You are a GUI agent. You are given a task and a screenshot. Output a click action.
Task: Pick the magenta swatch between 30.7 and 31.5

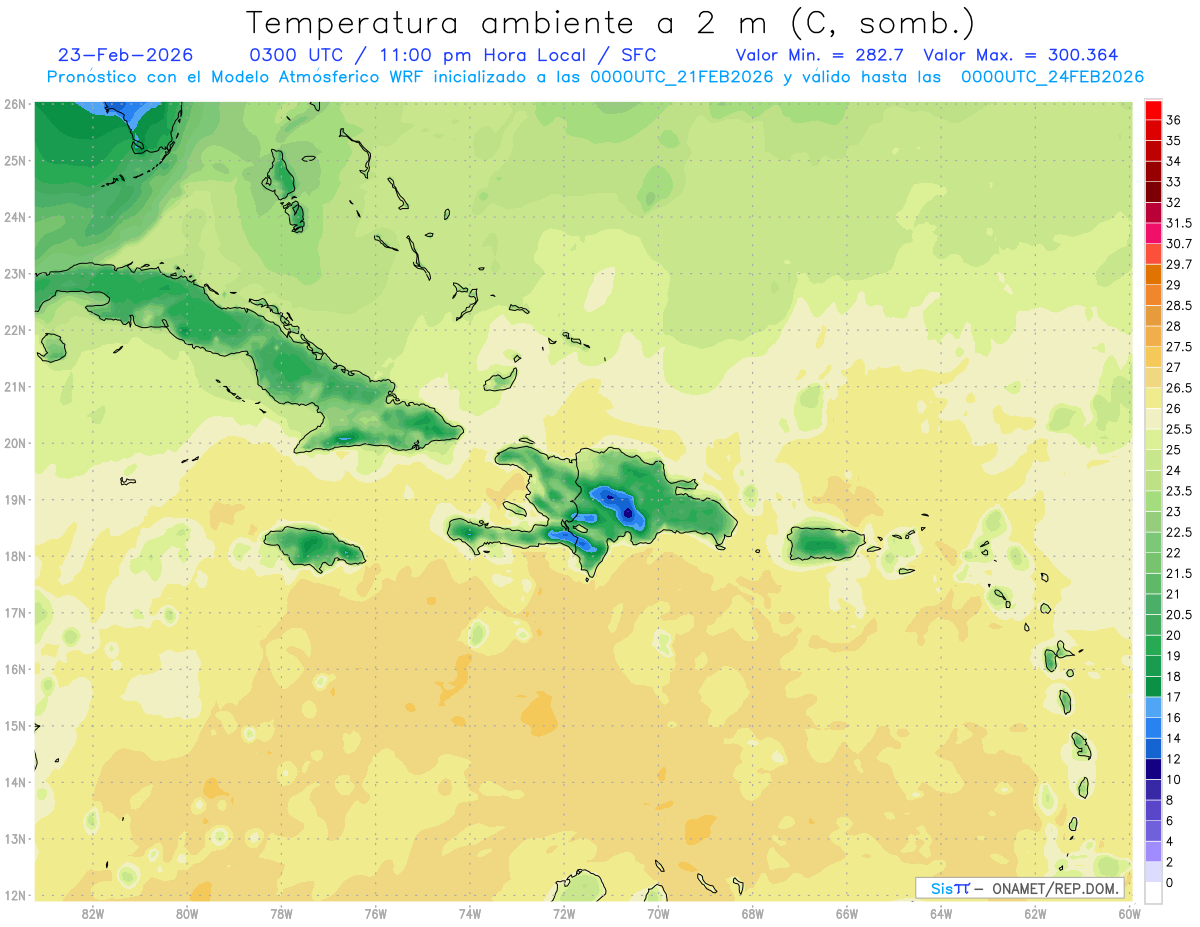(1153, 233)
